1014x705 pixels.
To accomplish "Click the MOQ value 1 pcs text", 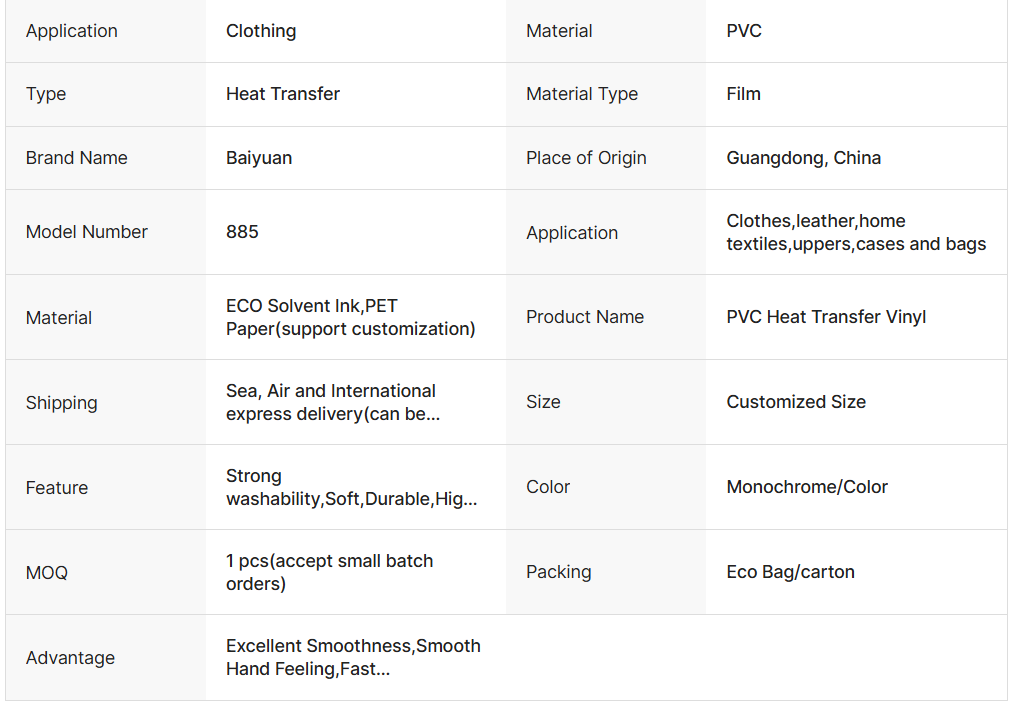I will (329, 572).
